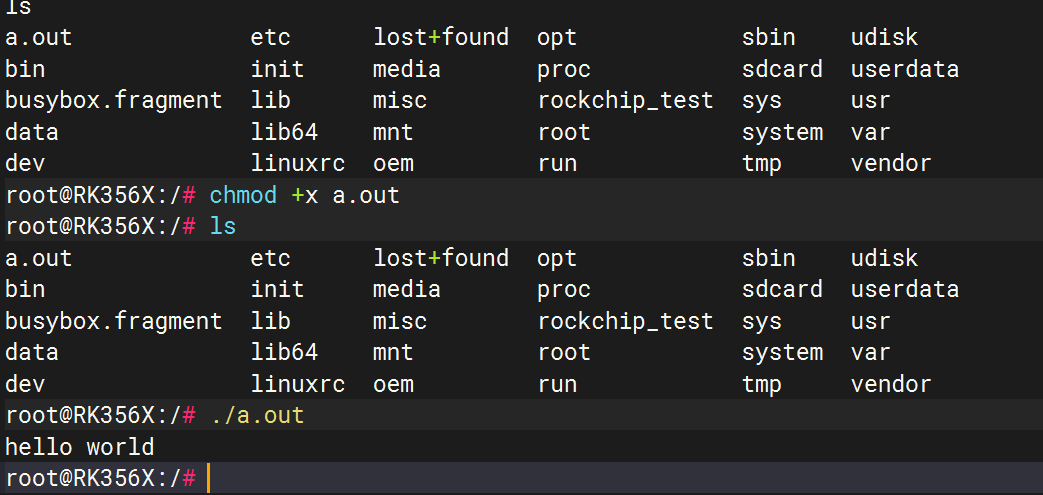1043x495 pixels.
Task: Click the hello world output line
Action: pyautogui.click(x=80, y=447)
